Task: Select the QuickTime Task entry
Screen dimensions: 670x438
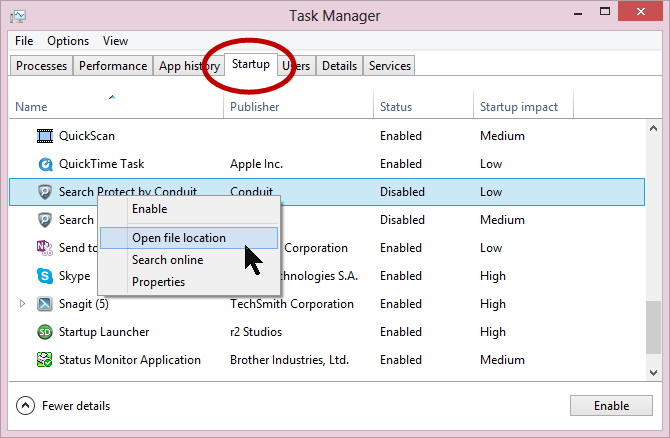Action: click(101, 164)
